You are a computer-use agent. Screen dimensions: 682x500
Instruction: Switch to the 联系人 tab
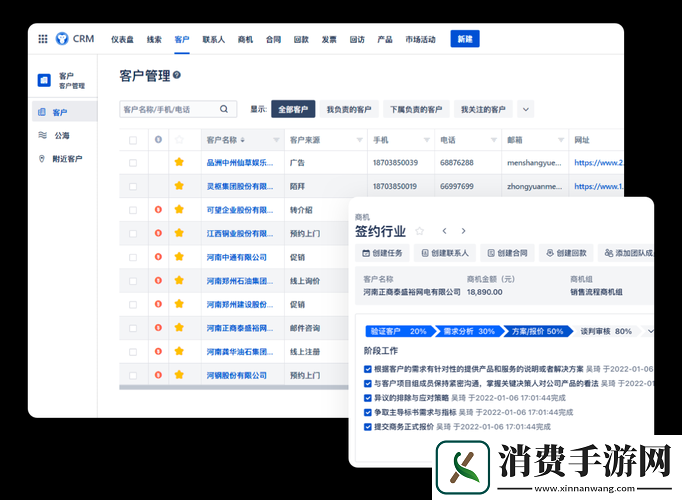click(214, 40)
